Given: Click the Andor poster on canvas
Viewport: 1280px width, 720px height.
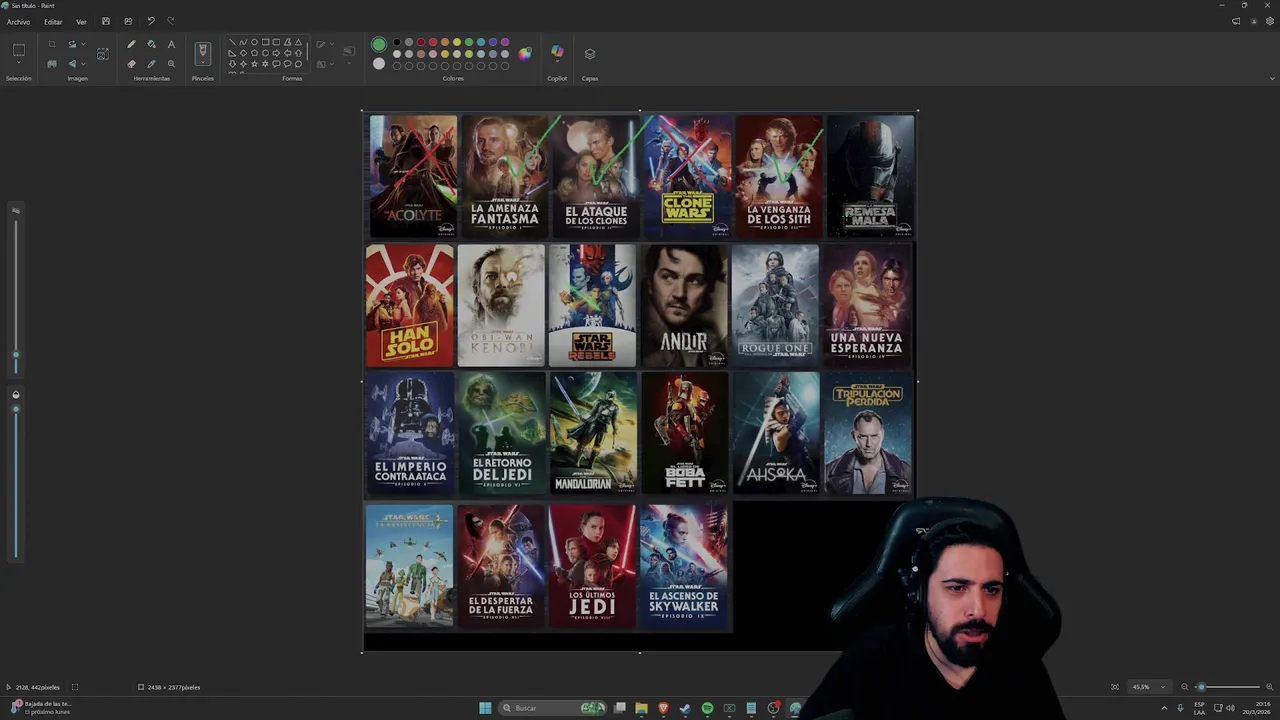Looking at the screenshot, I should [x=684, y=305].
